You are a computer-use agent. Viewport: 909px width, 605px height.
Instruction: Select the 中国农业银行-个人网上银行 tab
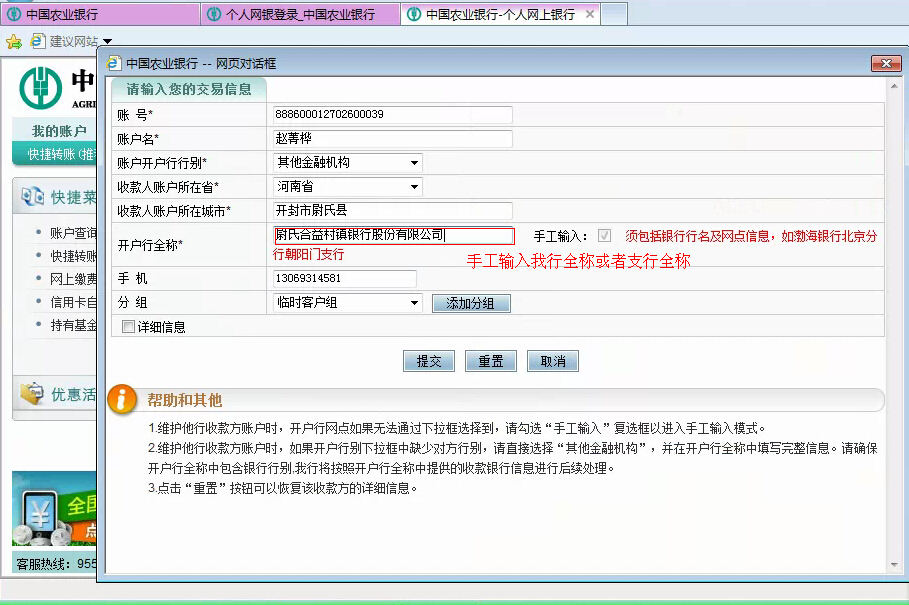(x=500, y=14)
